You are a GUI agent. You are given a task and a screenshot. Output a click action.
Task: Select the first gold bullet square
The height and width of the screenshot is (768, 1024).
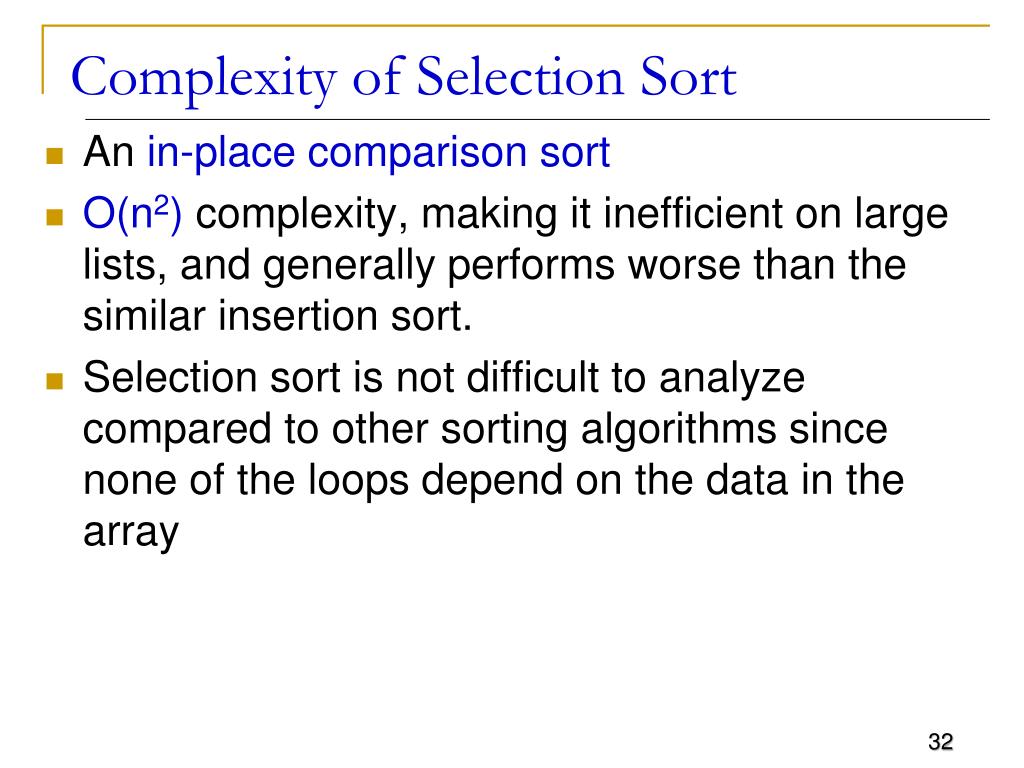(55, 155)
